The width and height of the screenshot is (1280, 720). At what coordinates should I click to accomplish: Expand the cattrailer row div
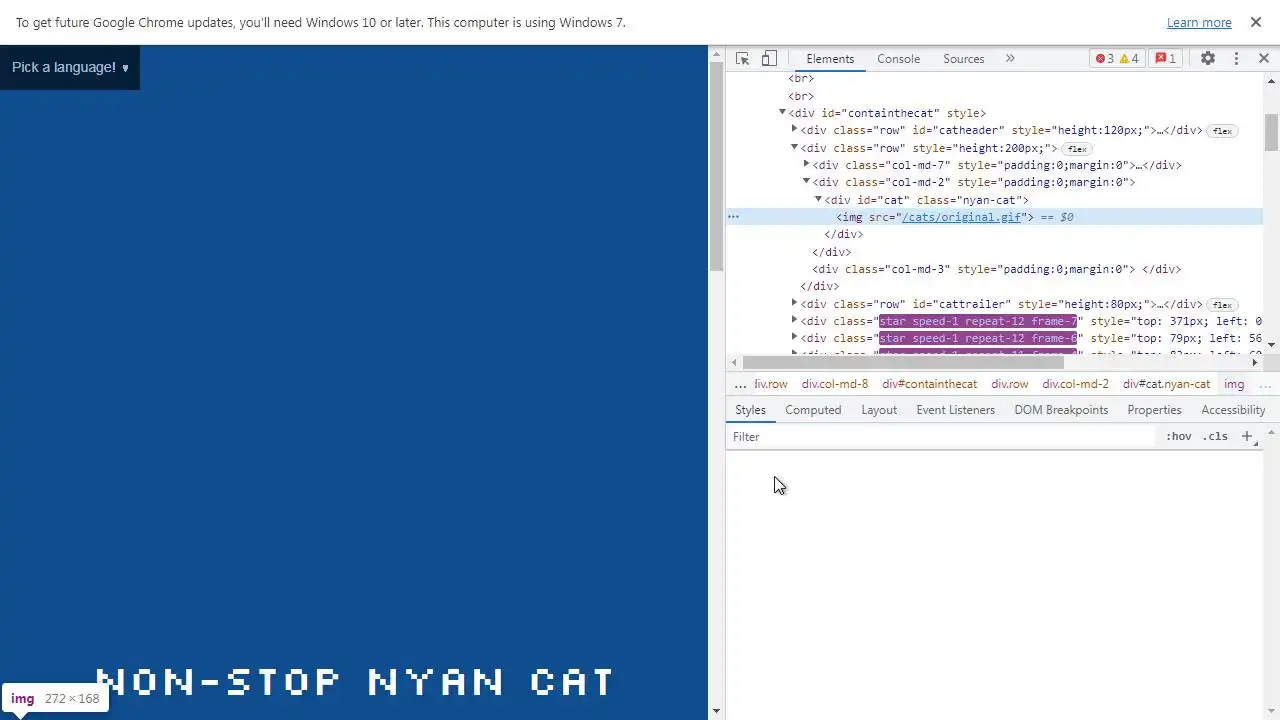point(795,304)
